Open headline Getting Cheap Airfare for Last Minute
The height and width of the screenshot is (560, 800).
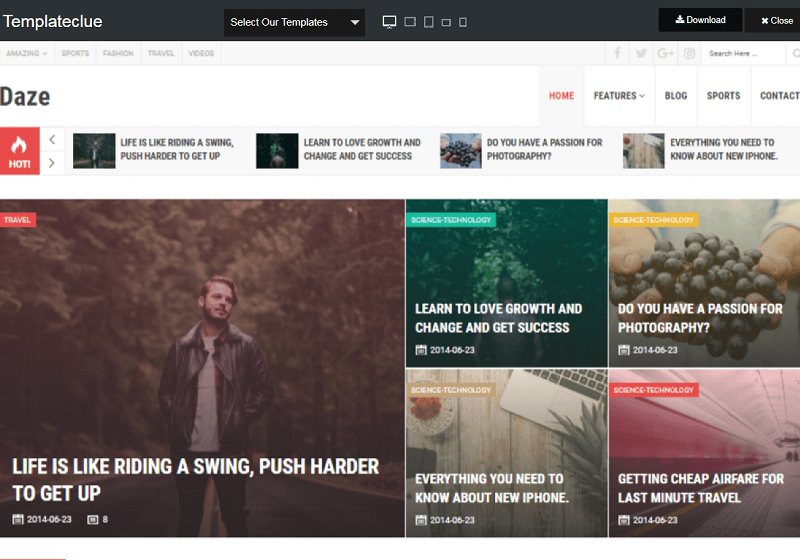click(701, 488)
